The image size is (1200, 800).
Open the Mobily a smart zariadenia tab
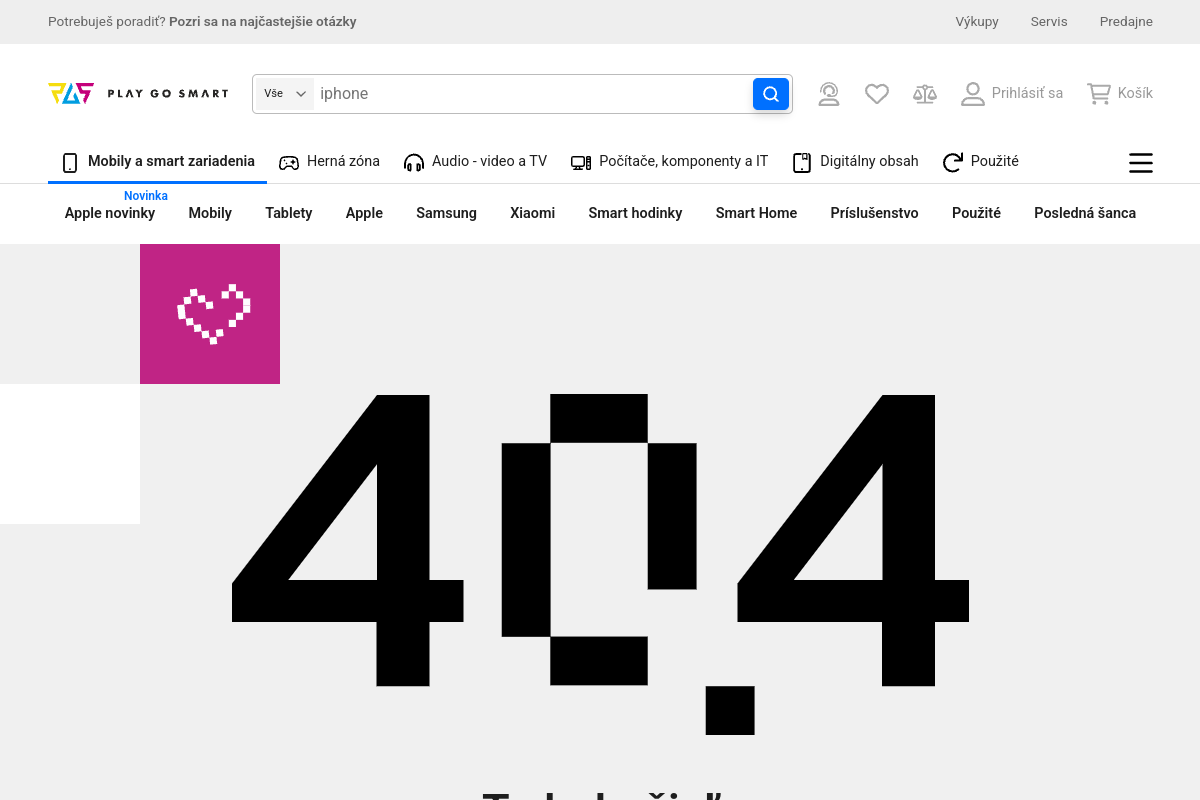(x=158, y=162)
